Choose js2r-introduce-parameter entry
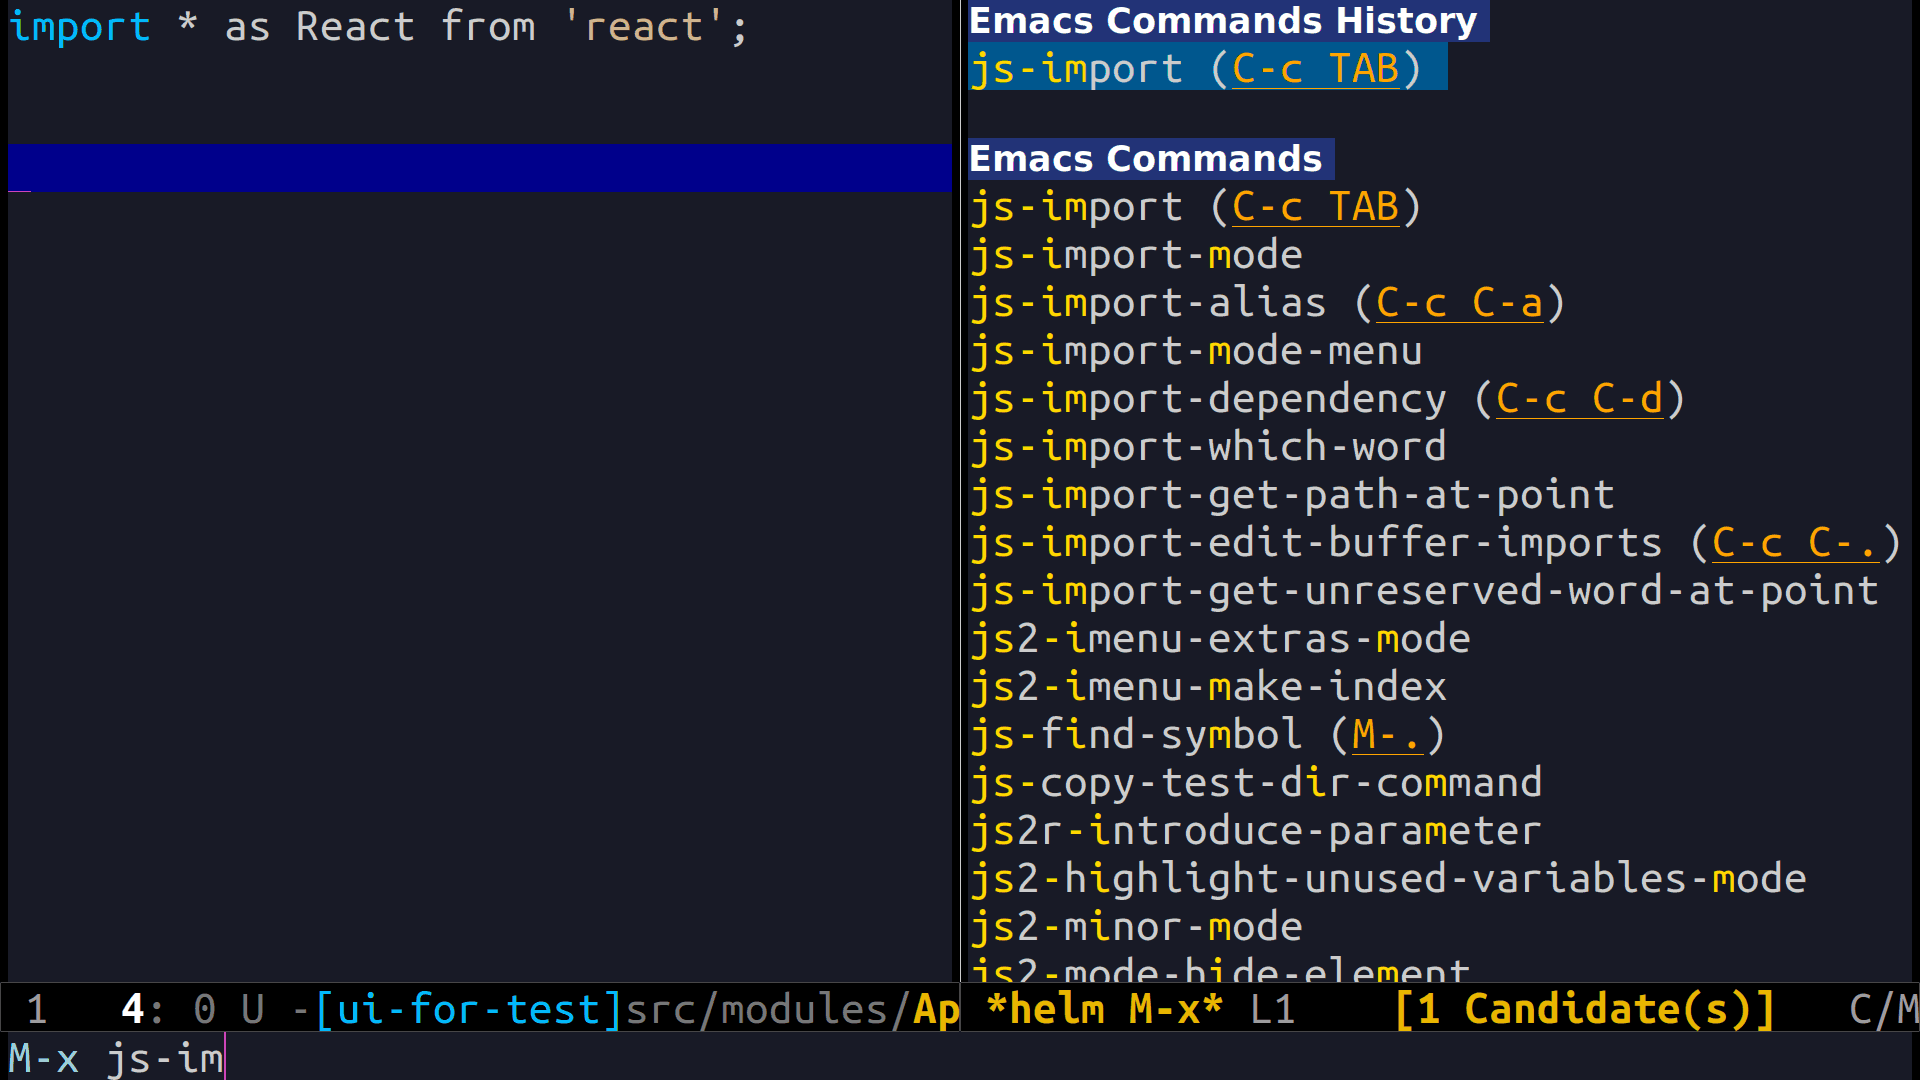Viewport: 1920px width, 1080px height. (1256, 831)
